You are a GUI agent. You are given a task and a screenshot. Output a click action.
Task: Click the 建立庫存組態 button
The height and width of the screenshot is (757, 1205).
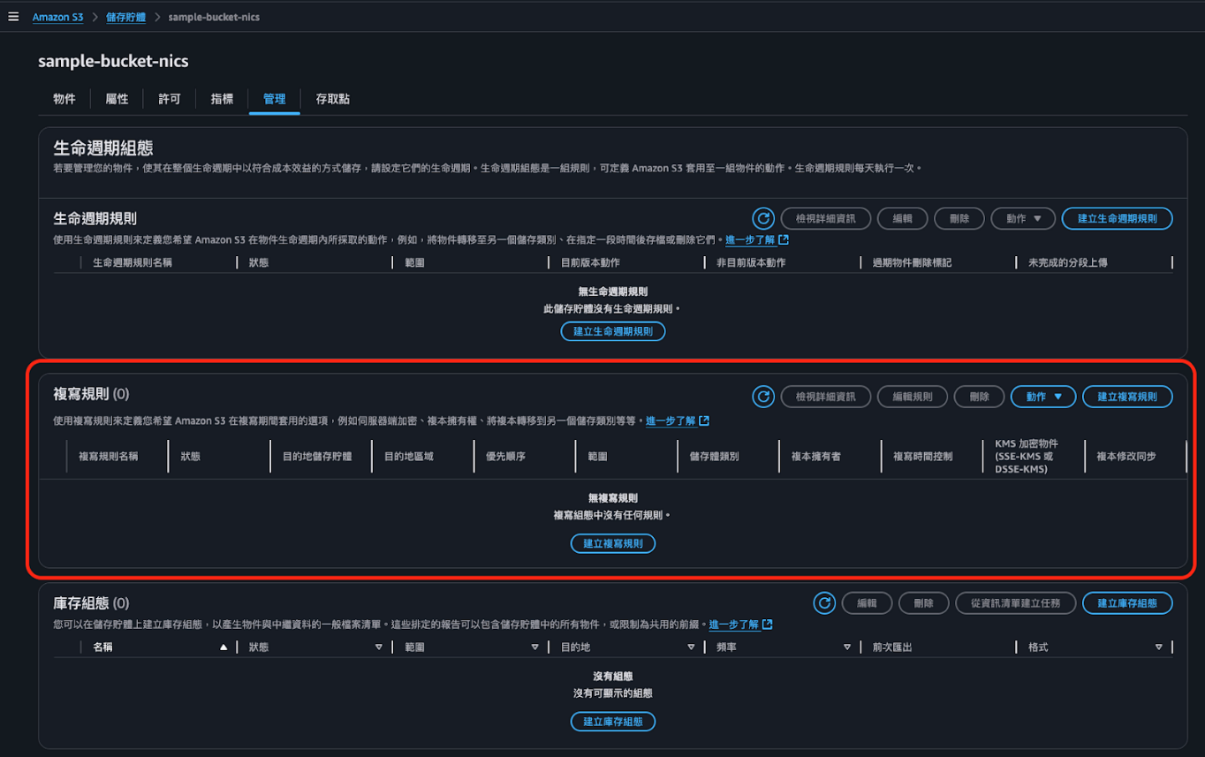[x=1130, y=603]
